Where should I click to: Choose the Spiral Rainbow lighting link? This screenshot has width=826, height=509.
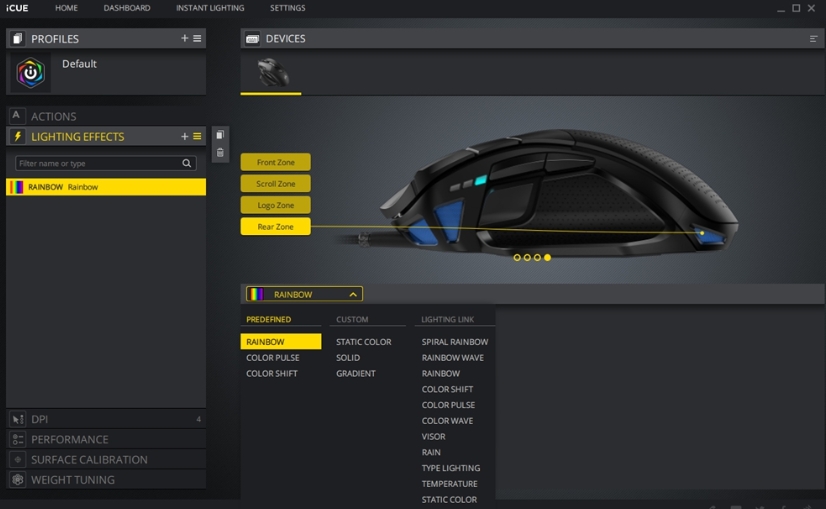[455, 341]
